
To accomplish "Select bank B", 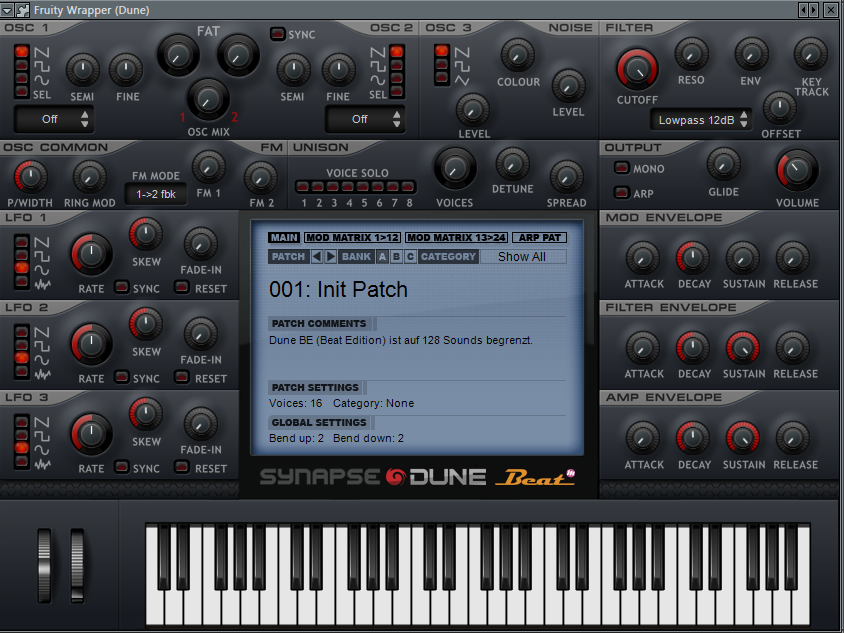I will pyautogui.click(x=396, y=257).
